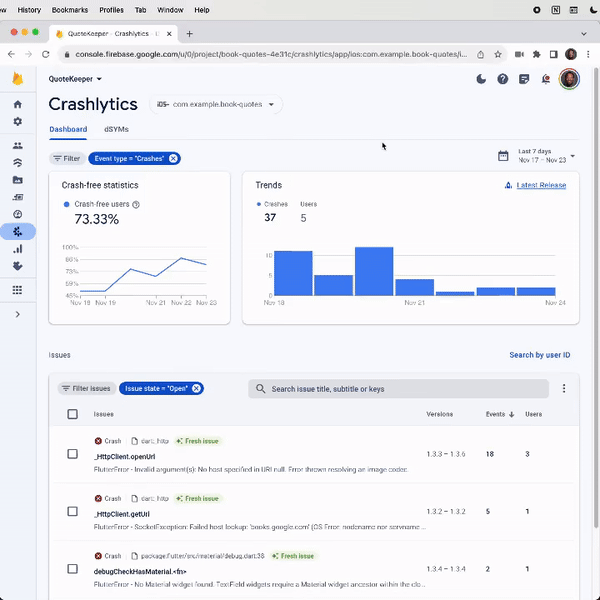Check the _HttpClient.openUrl issue checkbox

coord(72,454)
